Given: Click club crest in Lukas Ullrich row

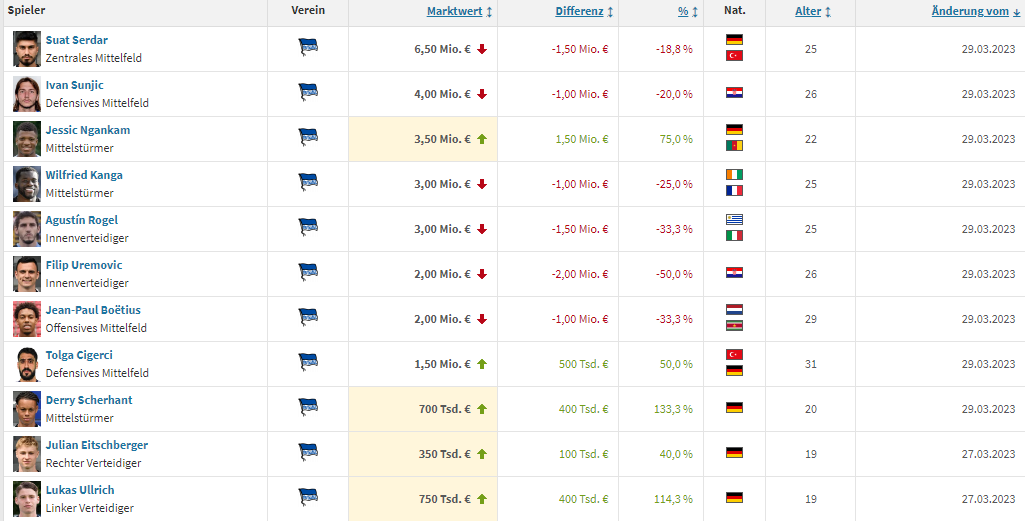Looking at the screenshot, I should [308, 497].
